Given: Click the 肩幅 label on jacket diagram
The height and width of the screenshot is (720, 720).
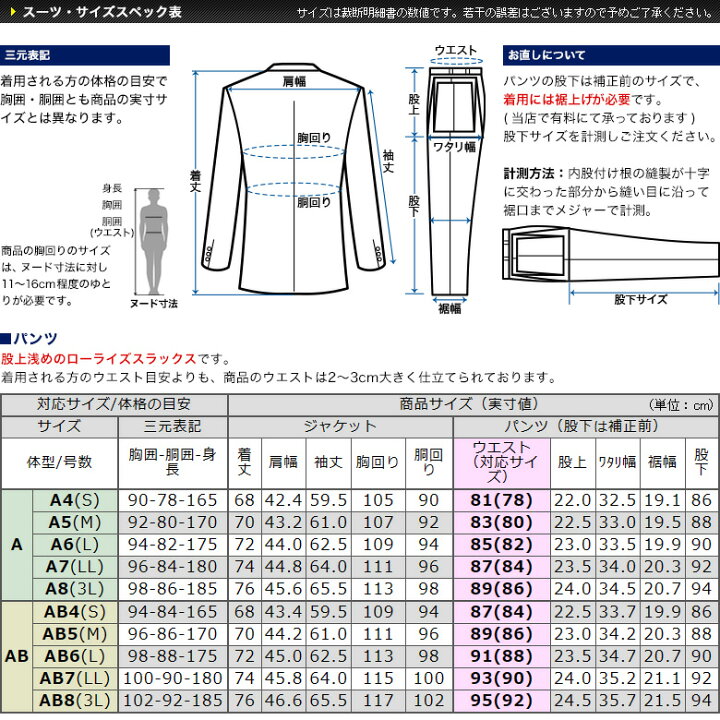Looking at the screenshot, I should pos(294,82).
